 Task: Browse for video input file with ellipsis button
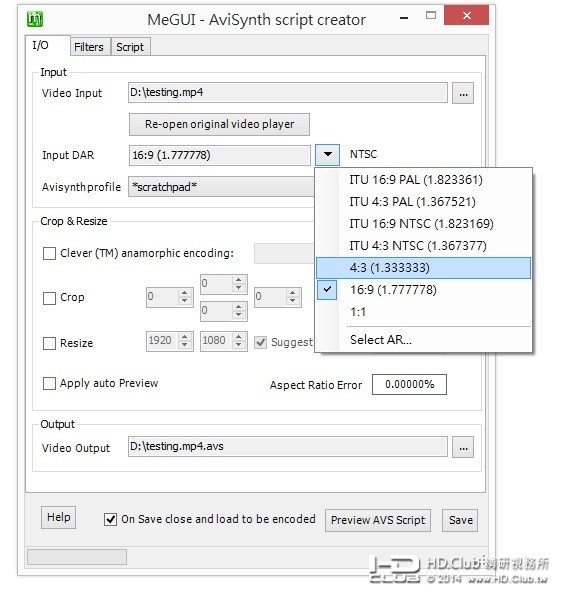463,93
